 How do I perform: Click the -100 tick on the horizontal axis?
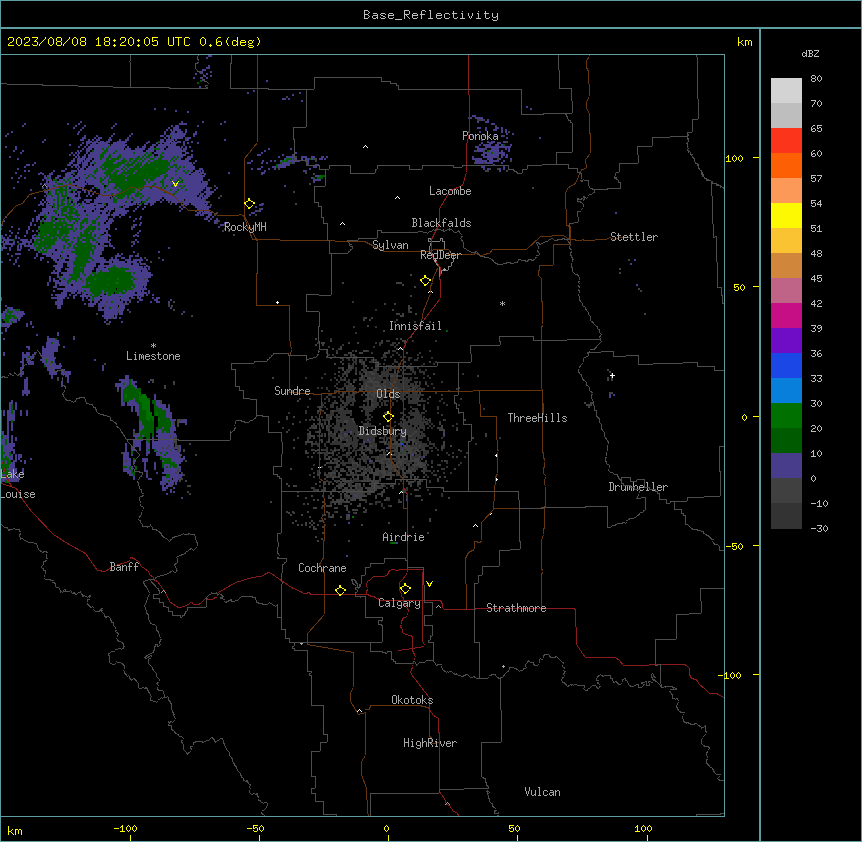125,828
